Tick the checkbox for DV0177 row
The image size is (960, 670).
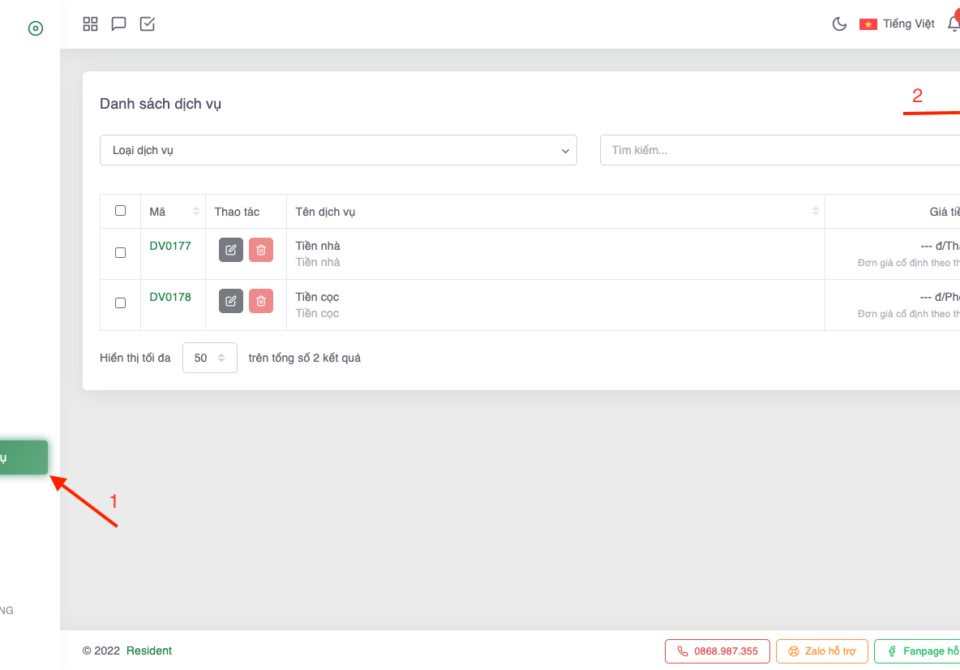pos(120,253)
